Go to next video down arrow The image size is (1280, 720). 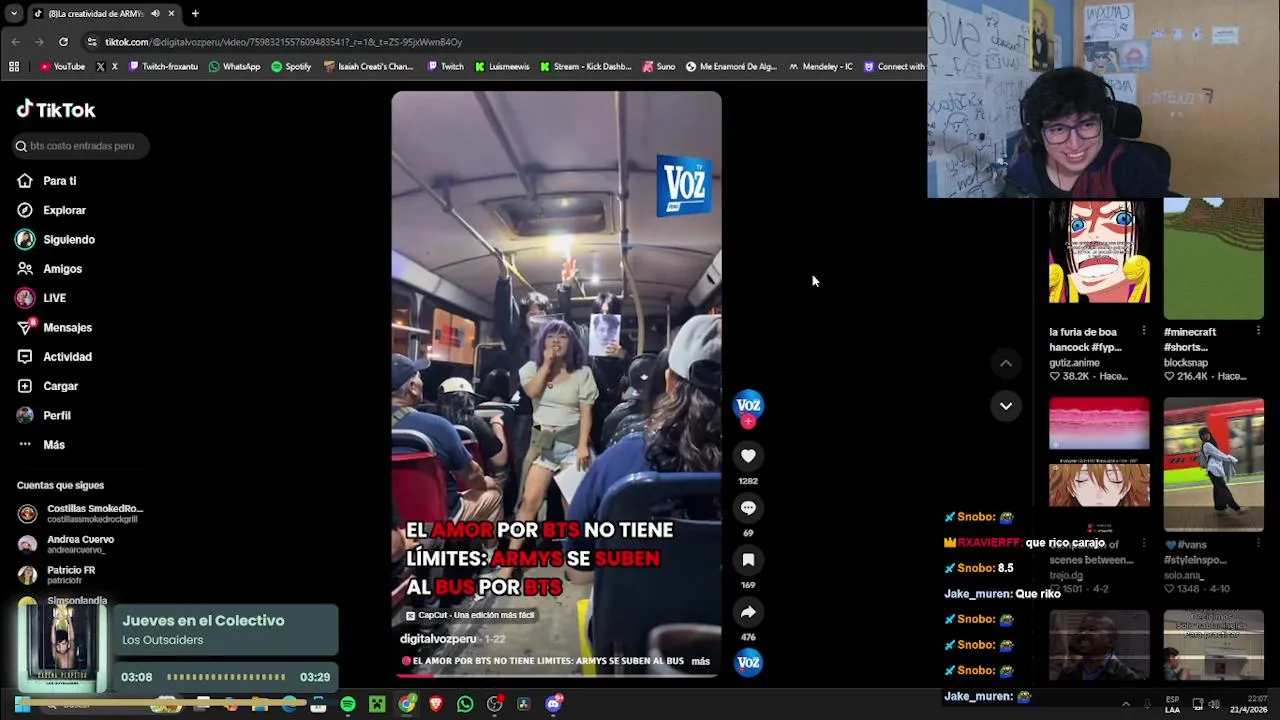(x=1006, y=406)
